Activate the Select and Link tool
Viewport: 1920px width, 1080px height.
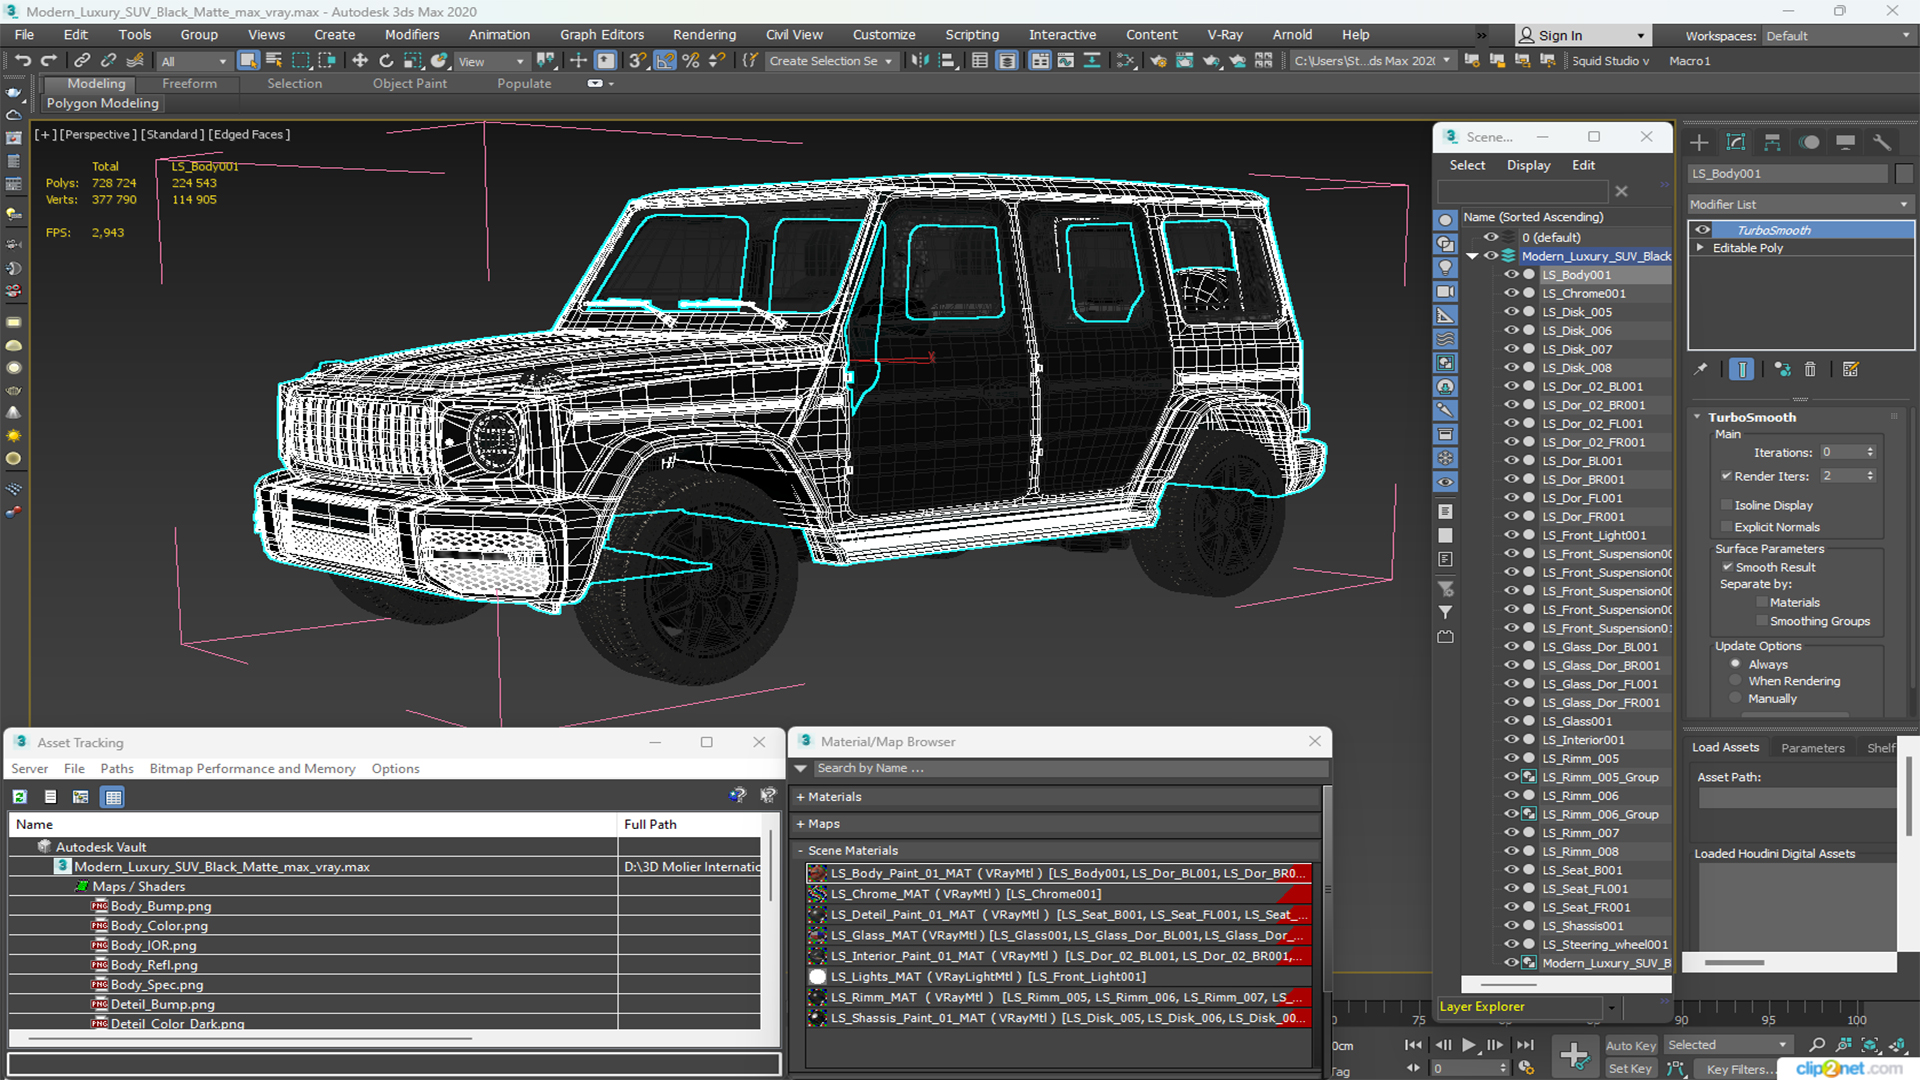pyautogui.click(x=82, y=61)
